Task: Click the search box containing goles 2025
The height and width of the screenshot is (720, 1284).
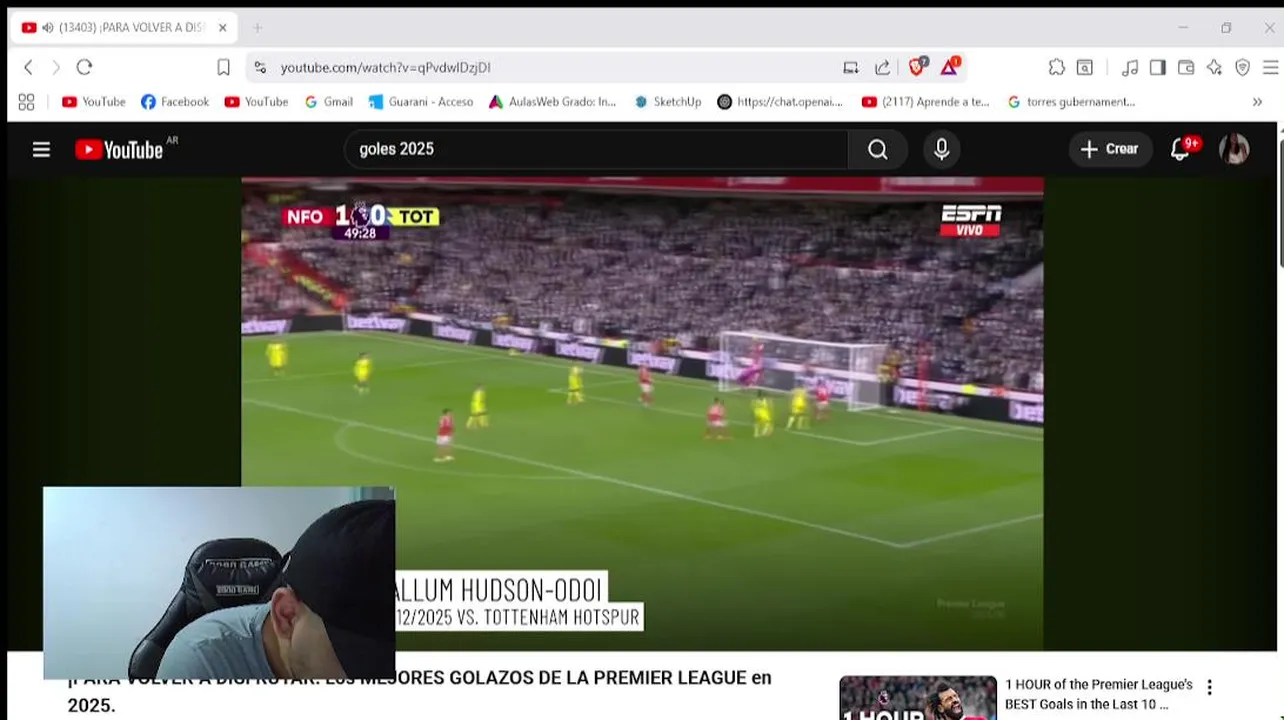Action: click(596, 149)
